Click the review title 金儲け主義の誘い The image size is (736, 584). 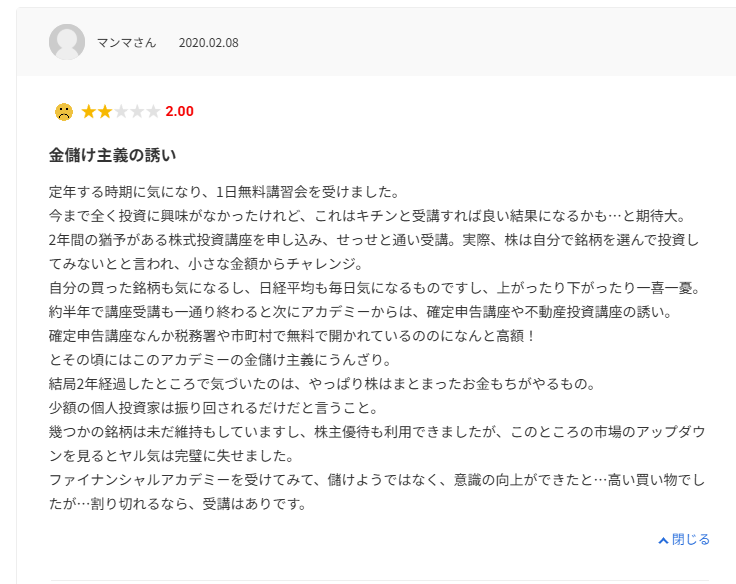tap(113, 155)
